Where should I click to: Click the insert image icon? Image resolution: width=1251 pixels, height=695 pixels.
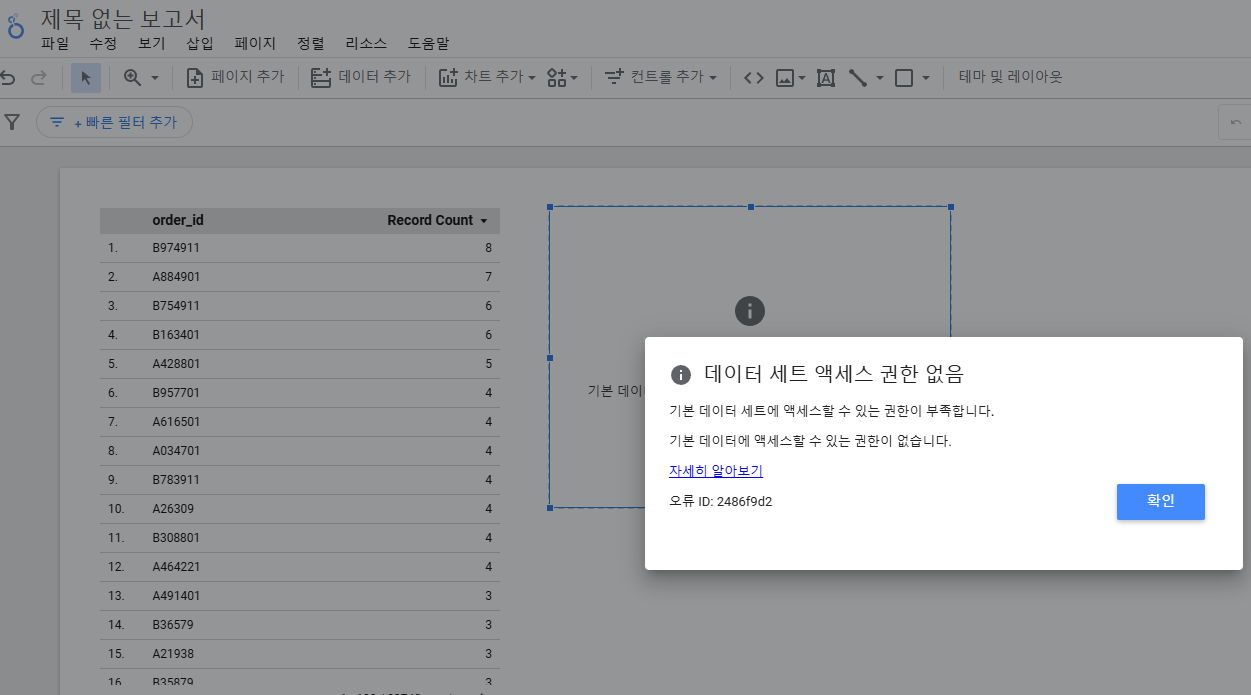pos(785,77)
